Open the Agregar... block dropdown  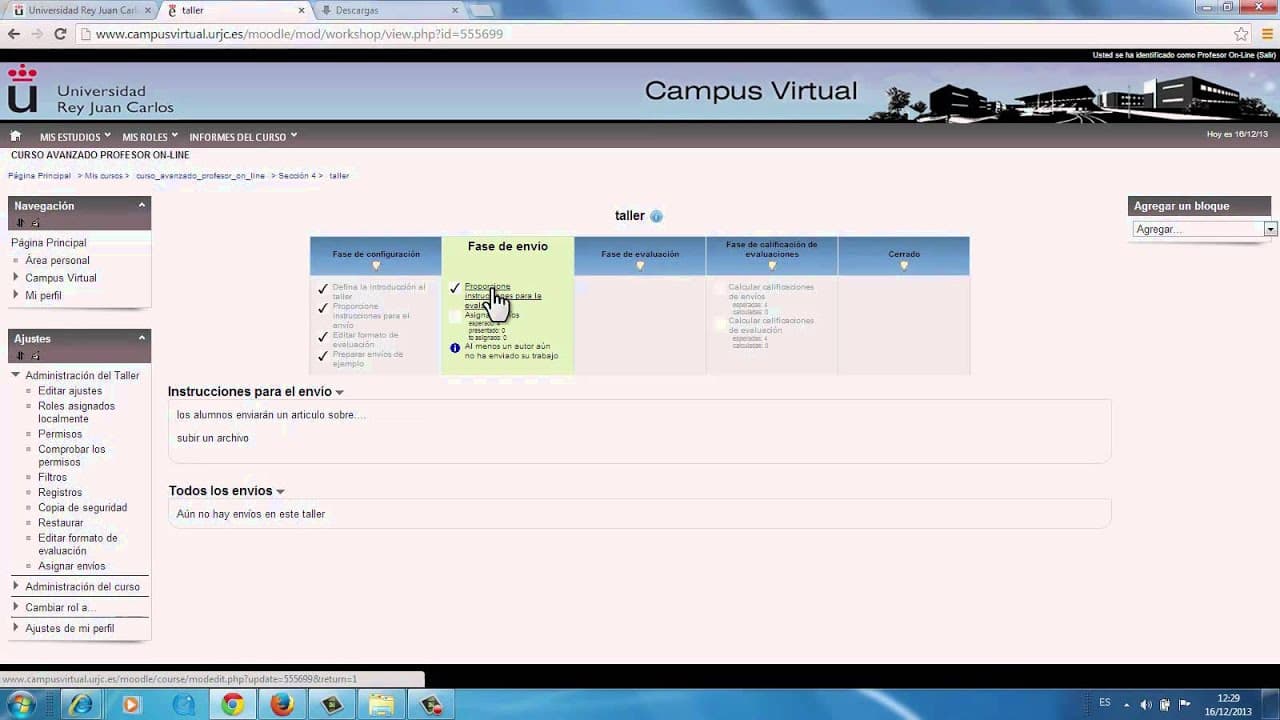[1205, 229]
